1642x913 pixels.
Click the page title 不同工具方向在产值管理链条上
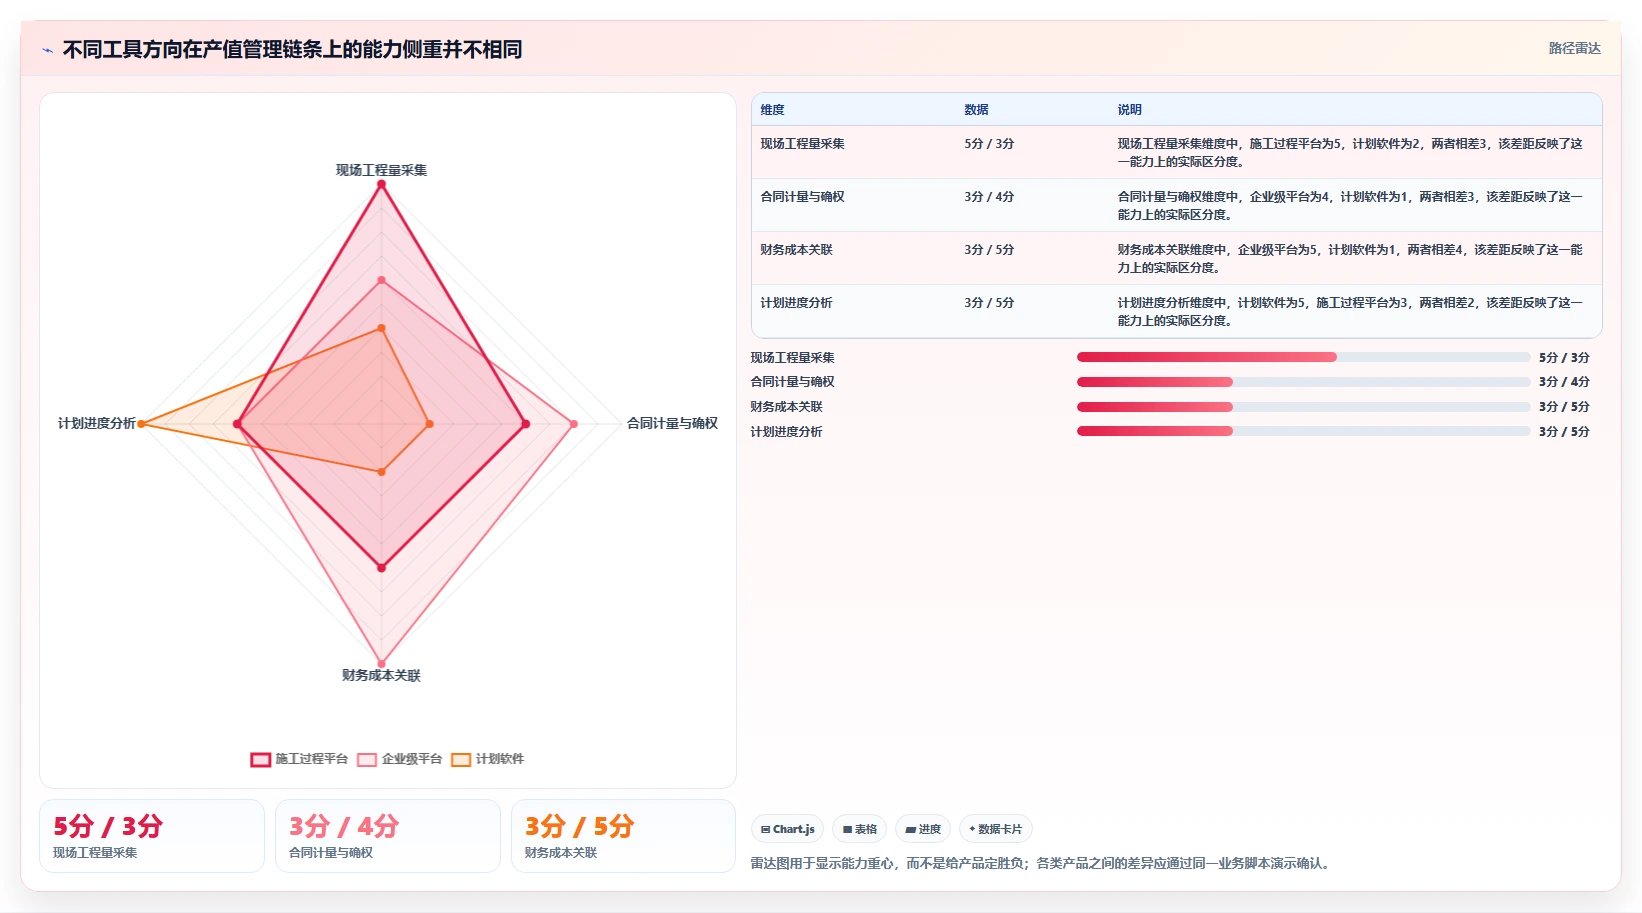tap(292, 50)
